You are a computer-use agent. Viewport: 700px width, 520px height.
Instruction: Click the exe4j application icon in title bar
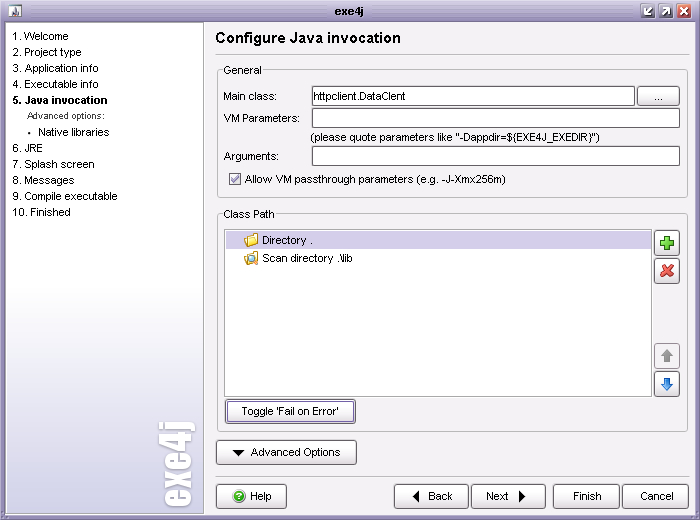click(15, 11)
